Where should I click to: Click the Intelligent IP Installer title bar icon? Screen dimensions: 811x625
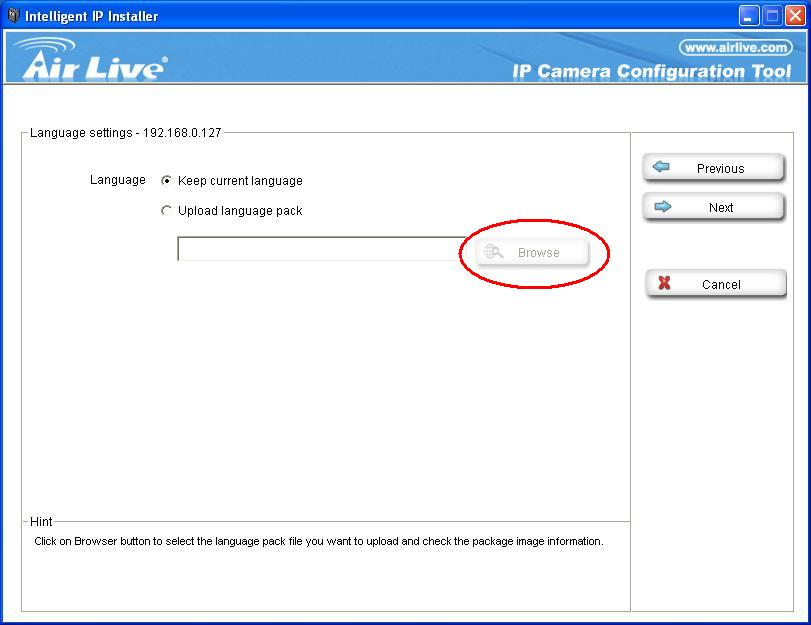coord(13,15)
